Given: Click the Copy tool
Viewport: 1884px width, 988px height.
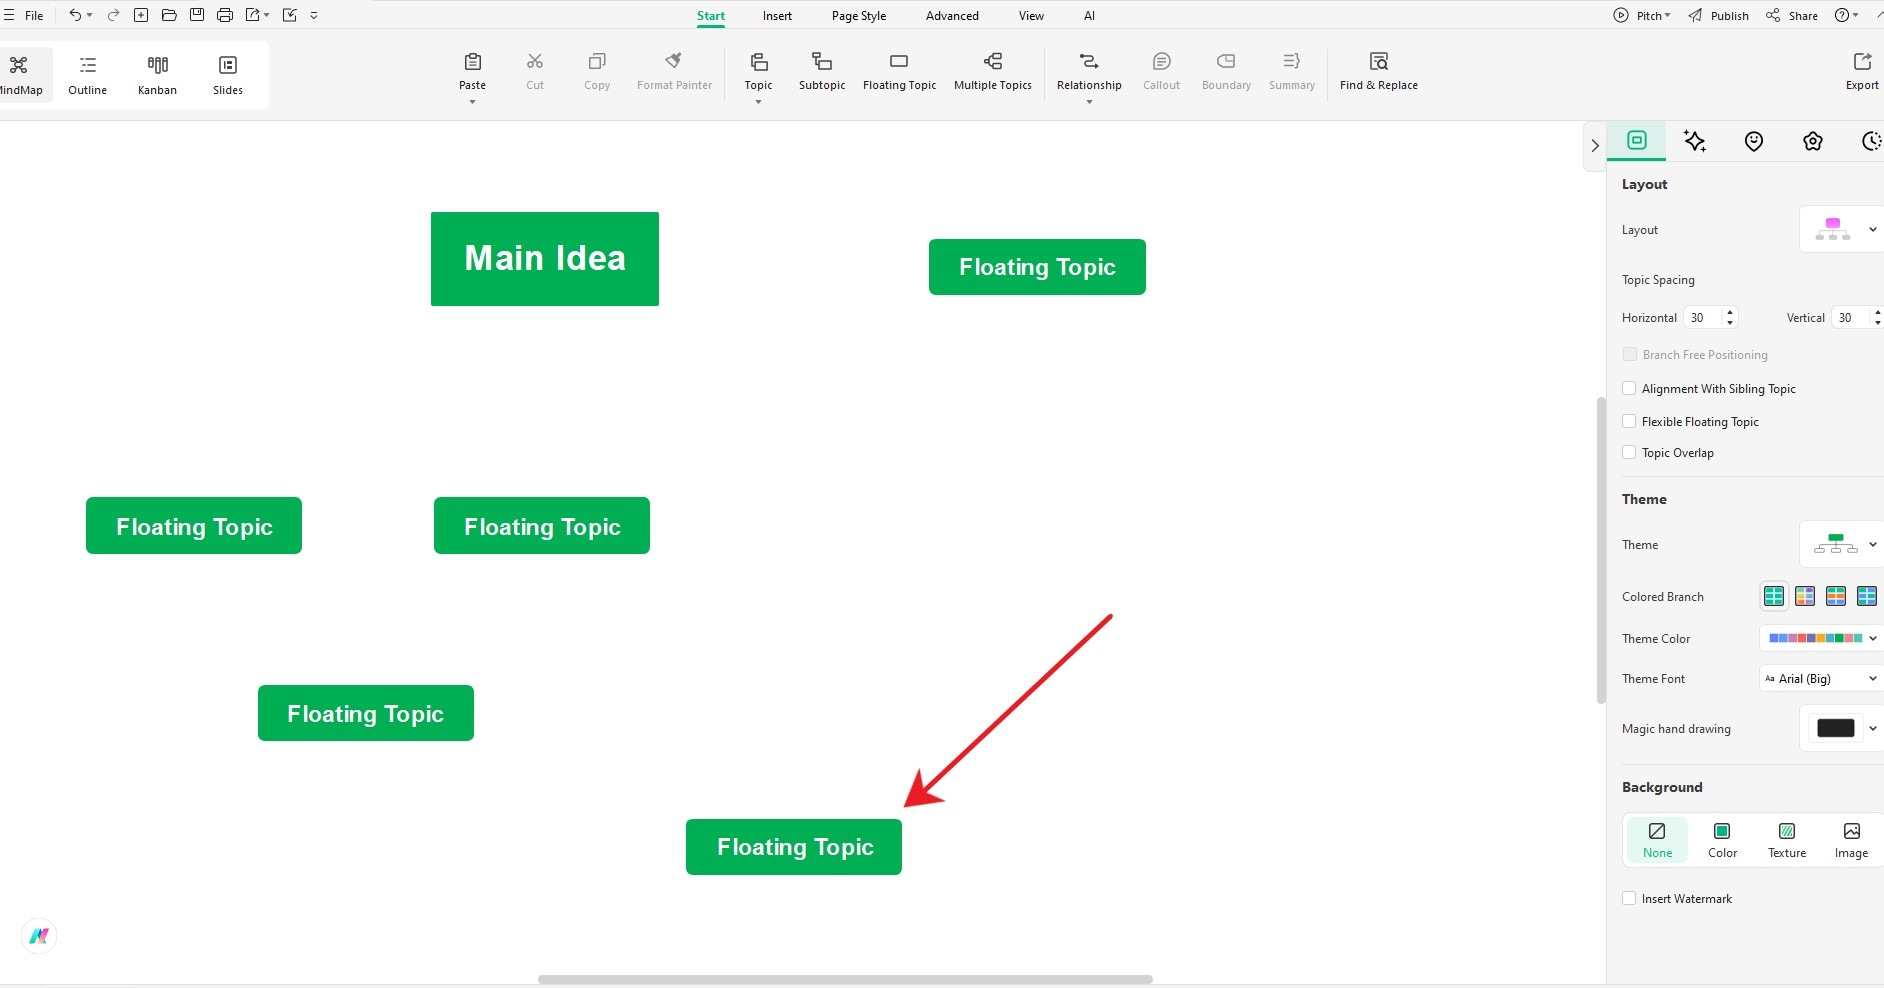Looking at the screenshot, I should pos(597,71).
